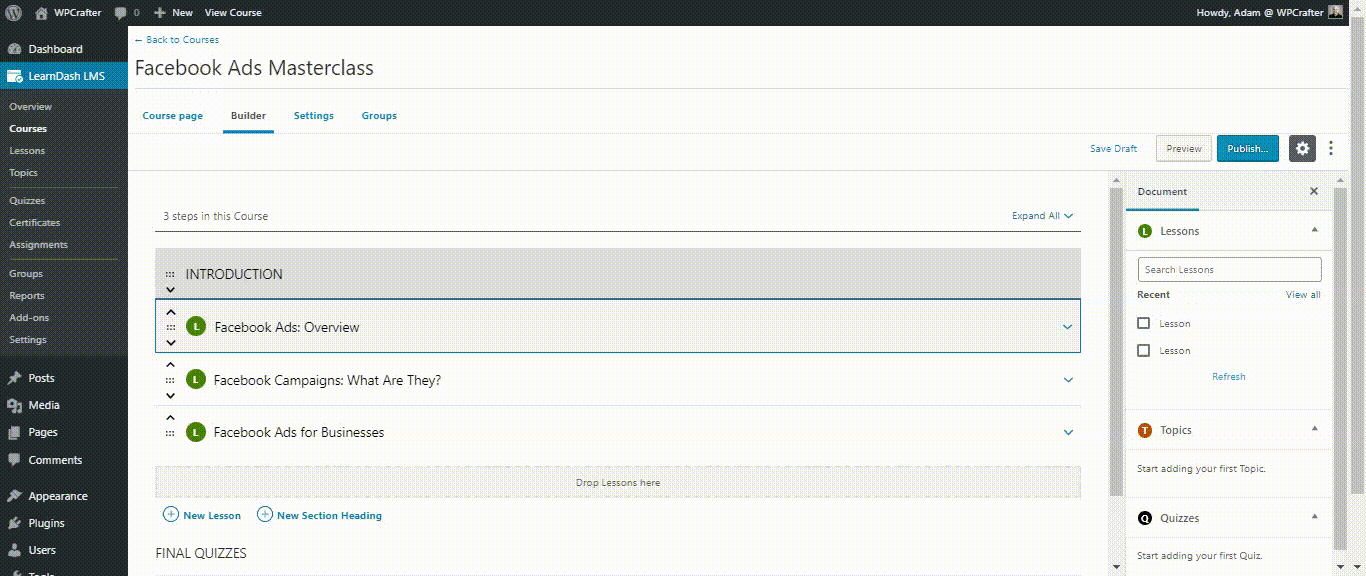
Task: Expand the Facebook Ads: Overview lesson
Action: (x=1067, y=327)
